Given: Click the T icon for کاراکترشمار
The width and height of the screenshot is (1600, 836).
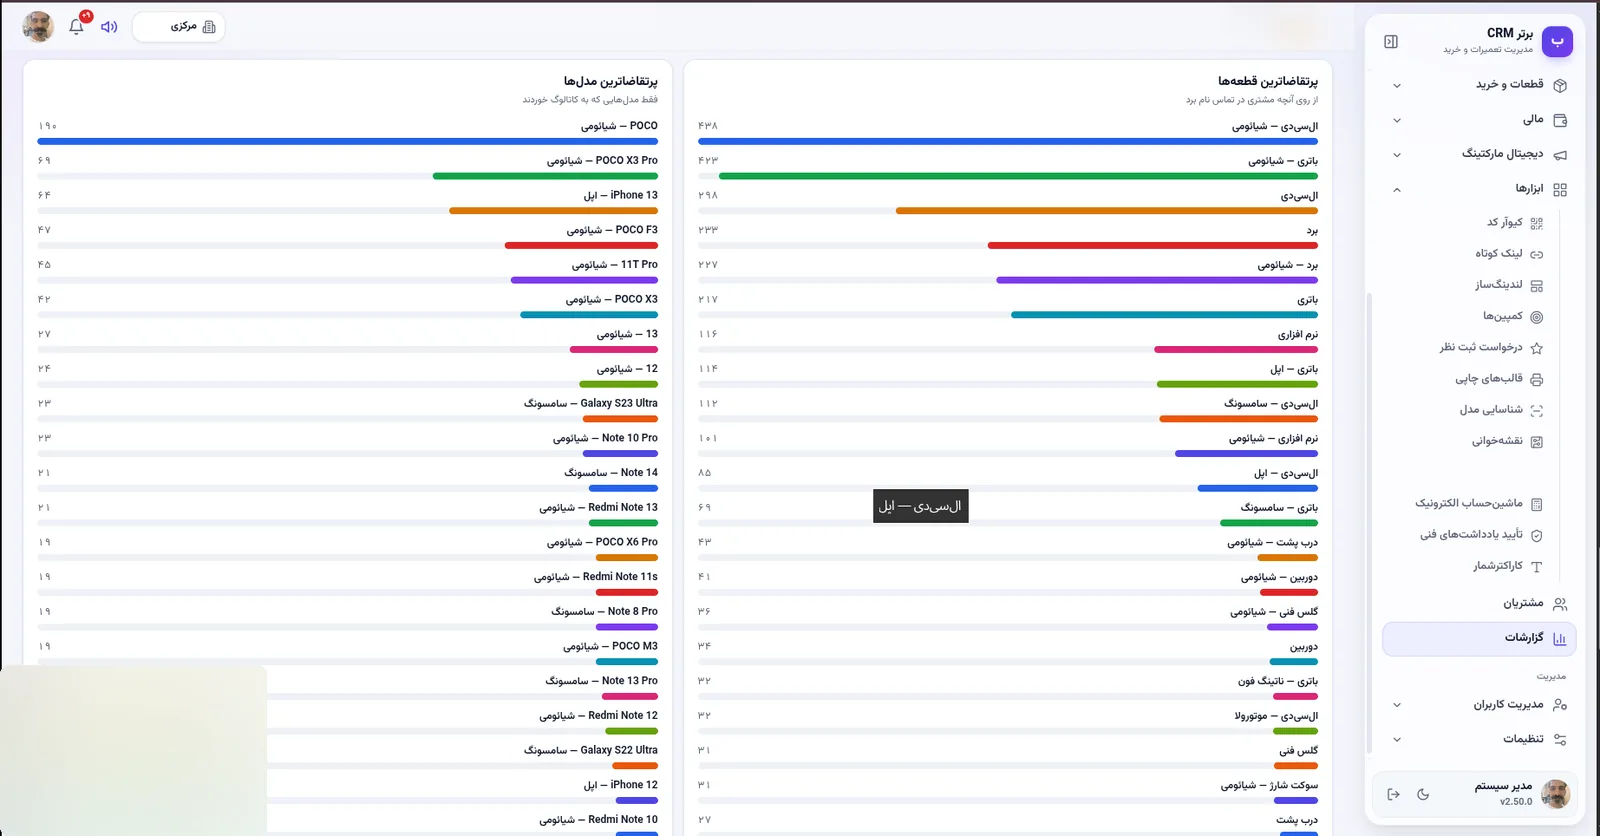Looking at the screenshot, I should point(1537,567).
